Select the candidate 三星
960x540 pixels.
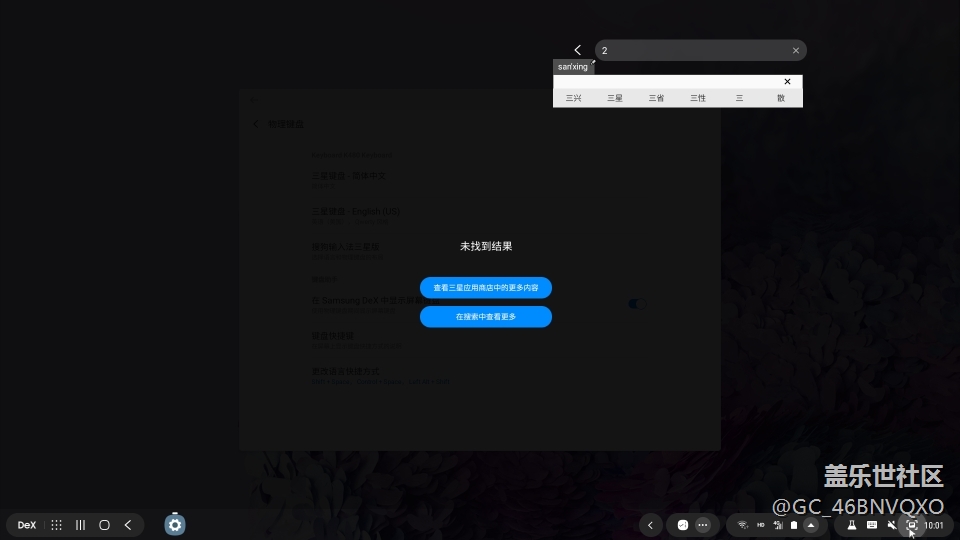614,98
